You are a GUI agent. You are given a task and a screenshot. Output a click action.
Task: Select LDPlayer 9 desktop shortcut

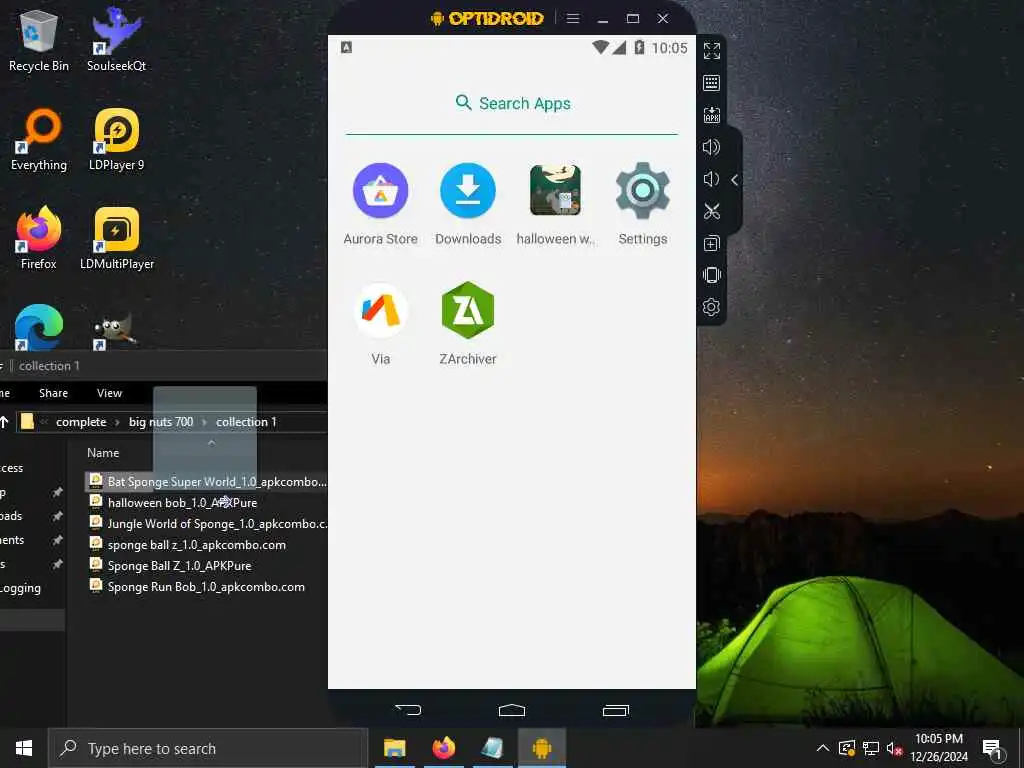pyautogui.click(x=116, y=140)
